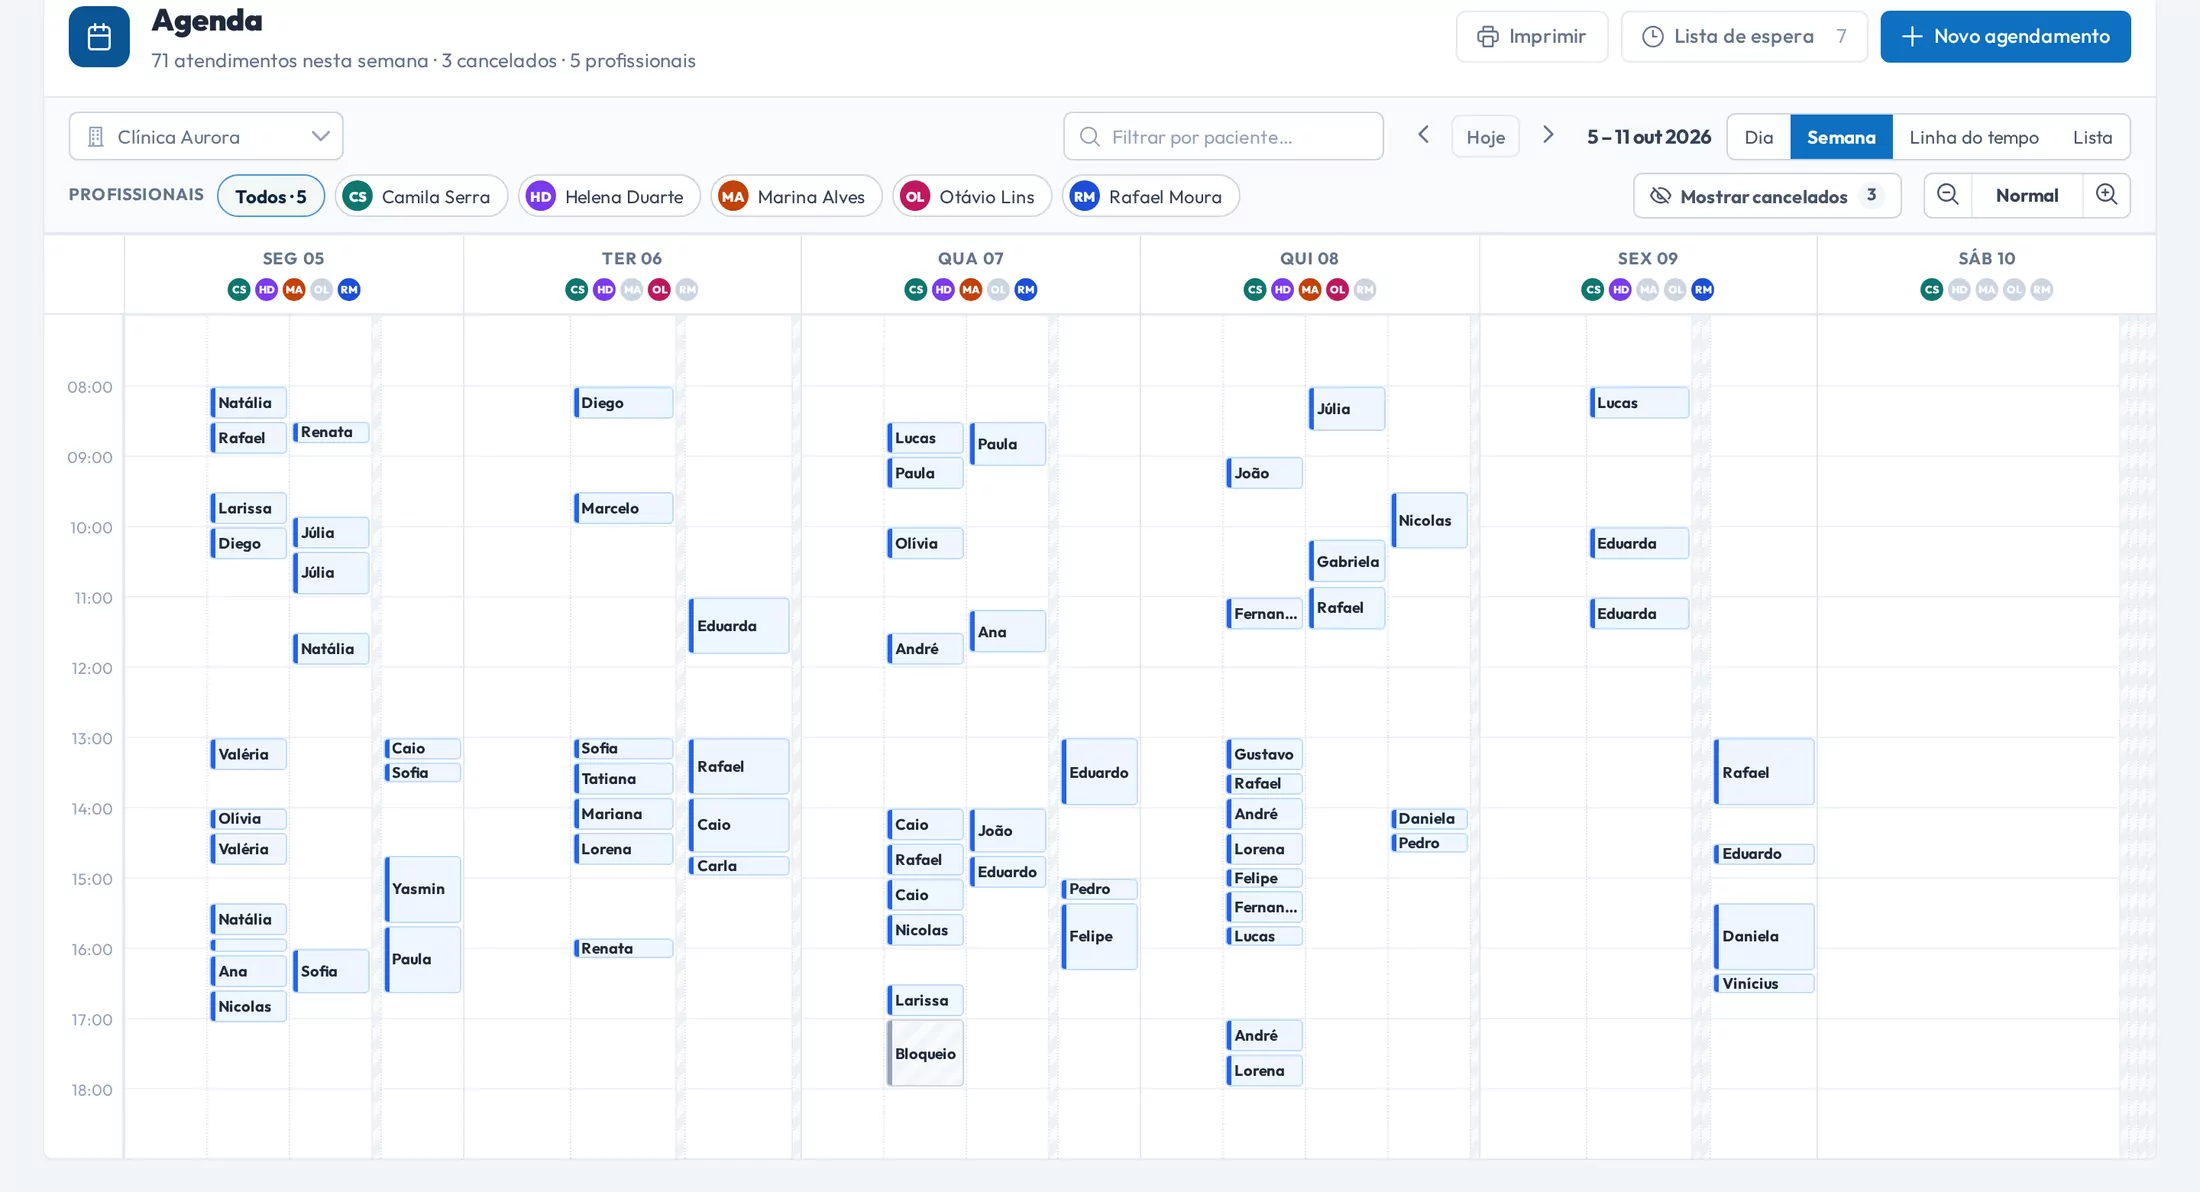Click the Hoje button

[x=1485, y=137]
